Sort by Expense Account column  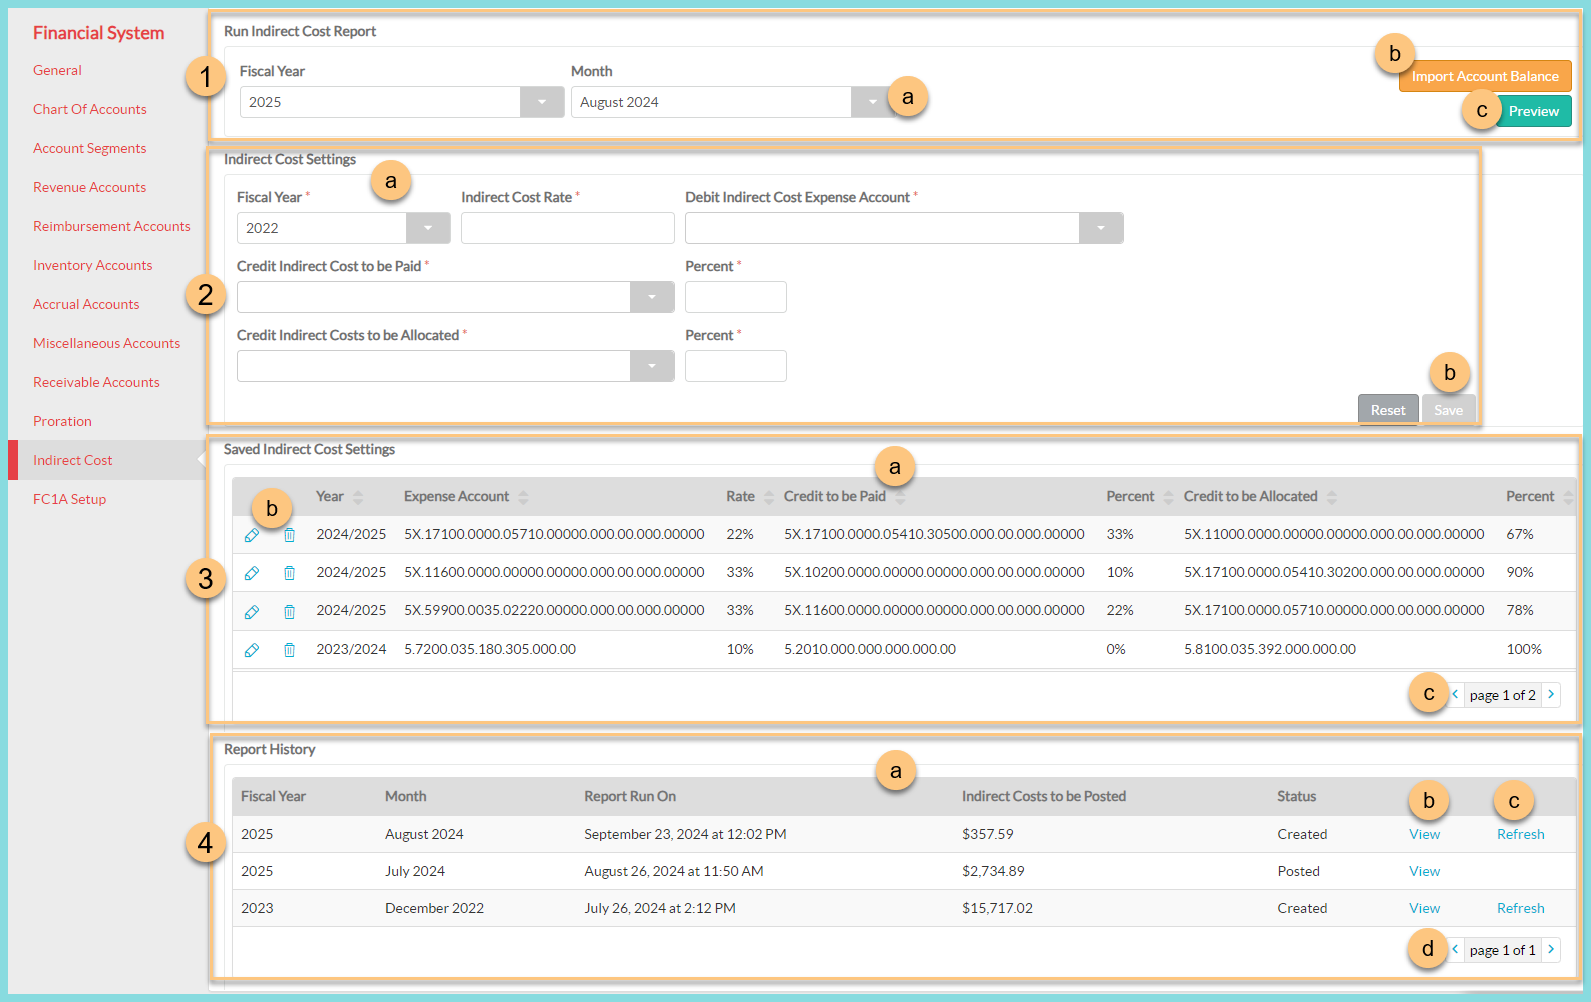point(523,497)
